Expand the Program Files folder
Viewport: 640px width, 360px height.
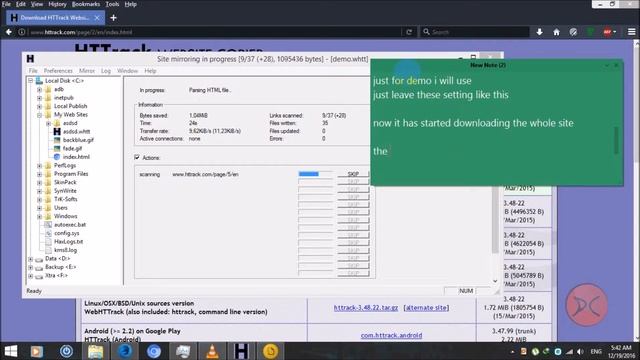tap(40, 174)
